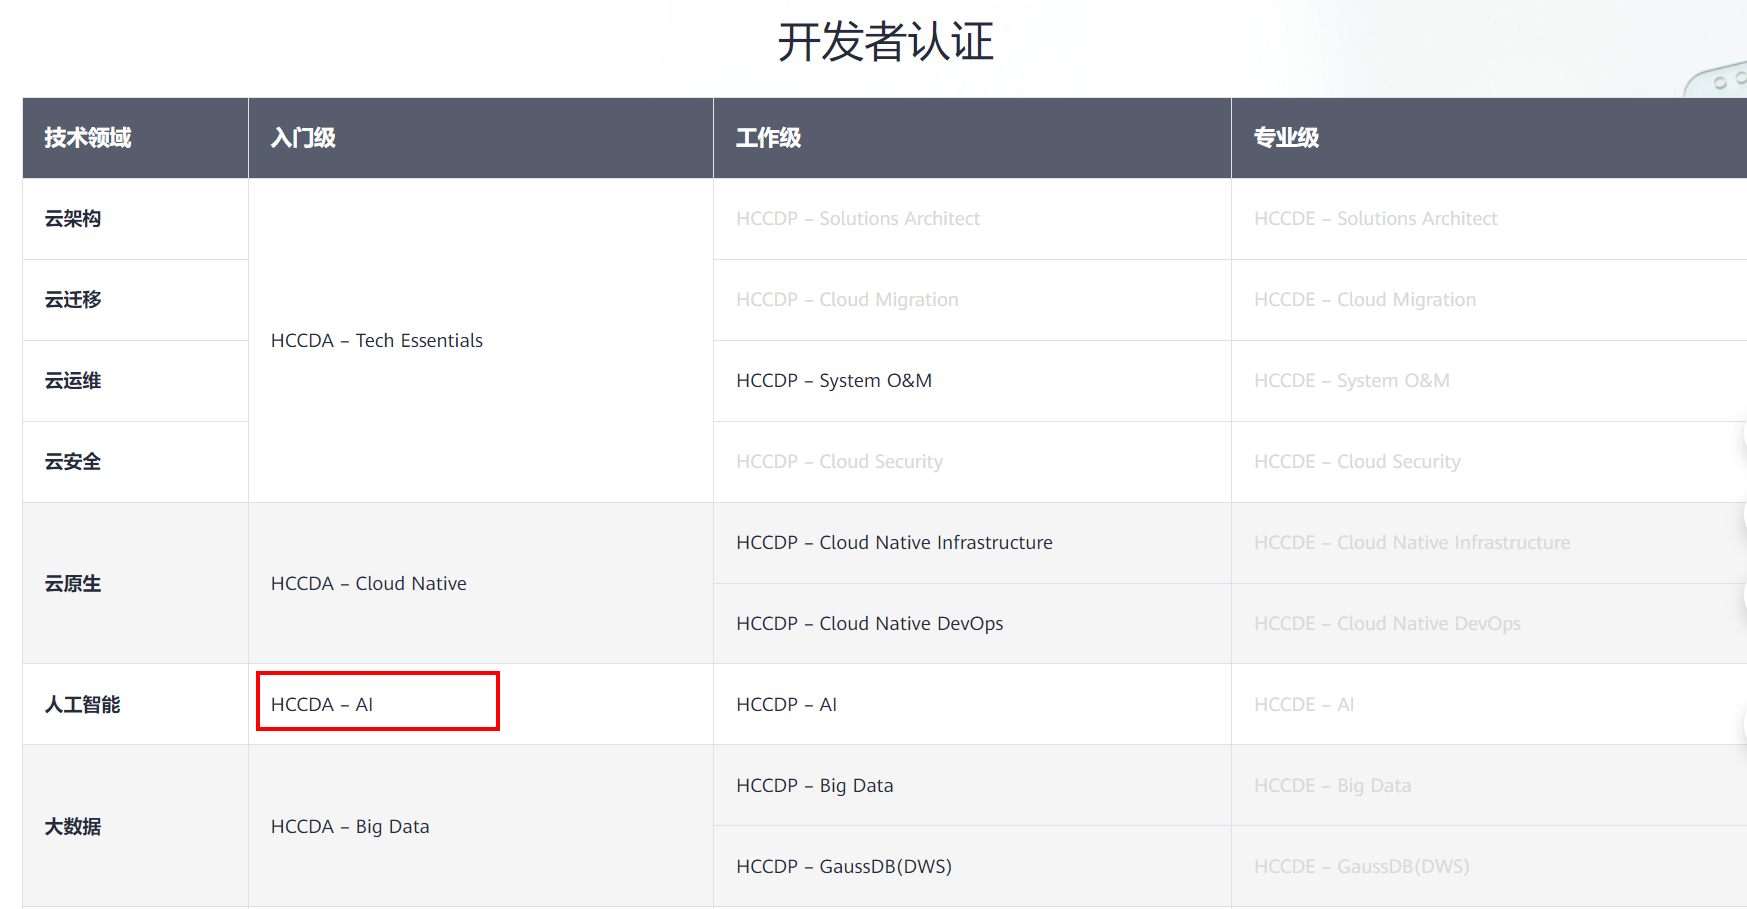Viewport: 1747px width, 909px height.
Task: Click greyed HCCDP – Cloud Security entry
Action: [x=840, y=462]
